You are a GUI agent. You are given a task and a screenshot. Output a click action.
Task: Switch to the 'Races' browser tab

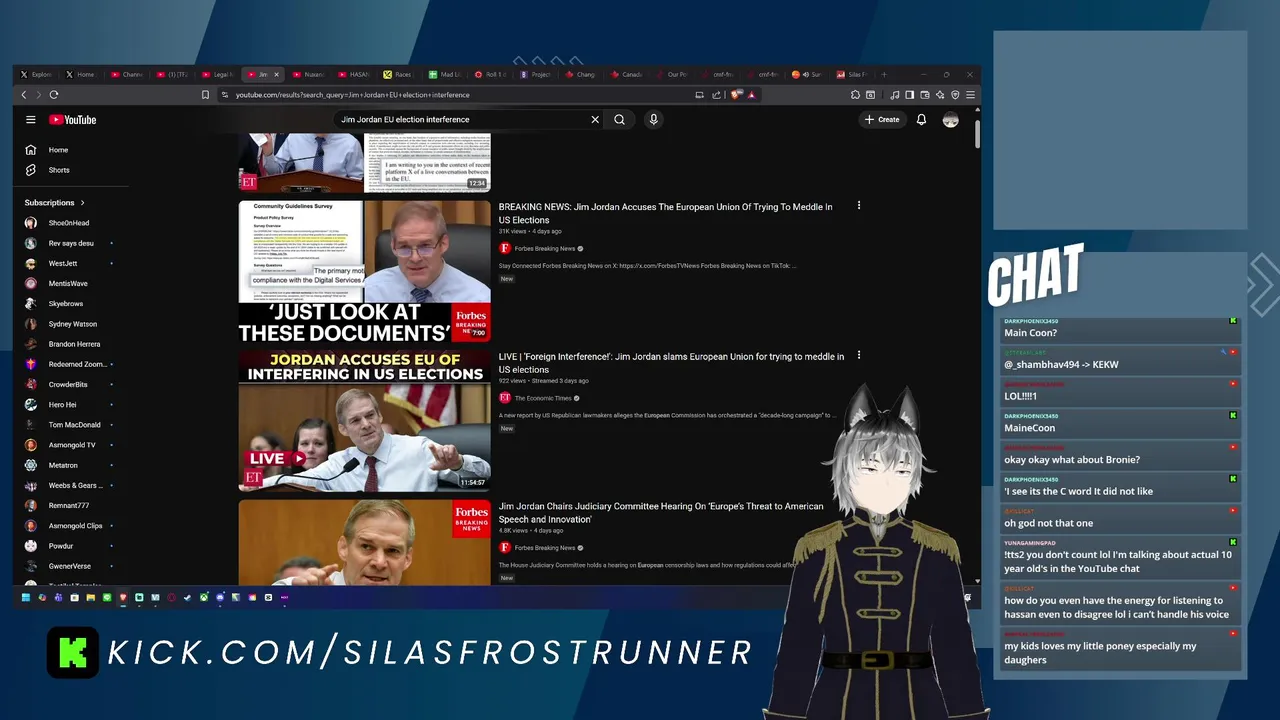point(398,74)
